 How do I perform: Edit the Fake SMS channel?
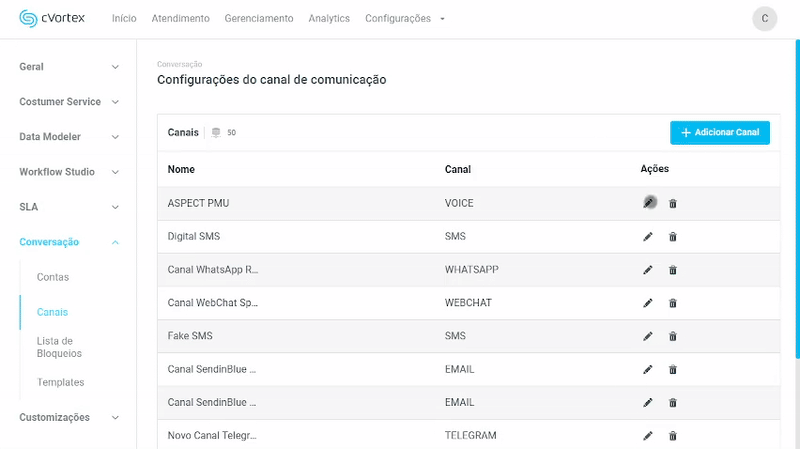648,336
